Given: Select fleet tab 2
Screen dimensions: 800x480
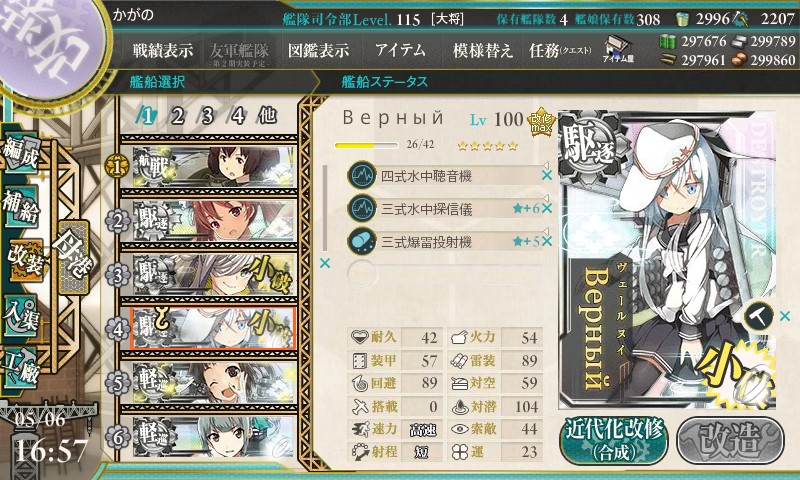Looking at the screenshot, I should [177, 116].
